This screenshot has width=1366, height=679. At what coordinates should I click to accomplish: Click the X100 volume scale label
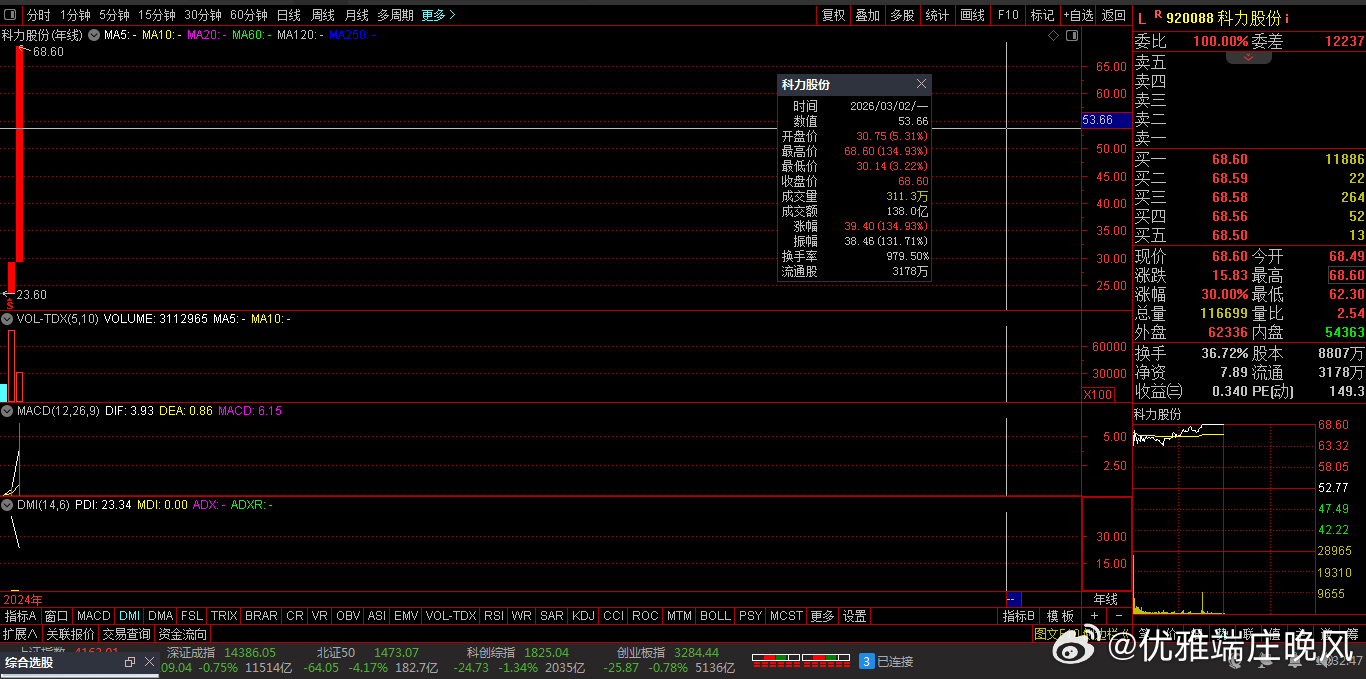1098,395
